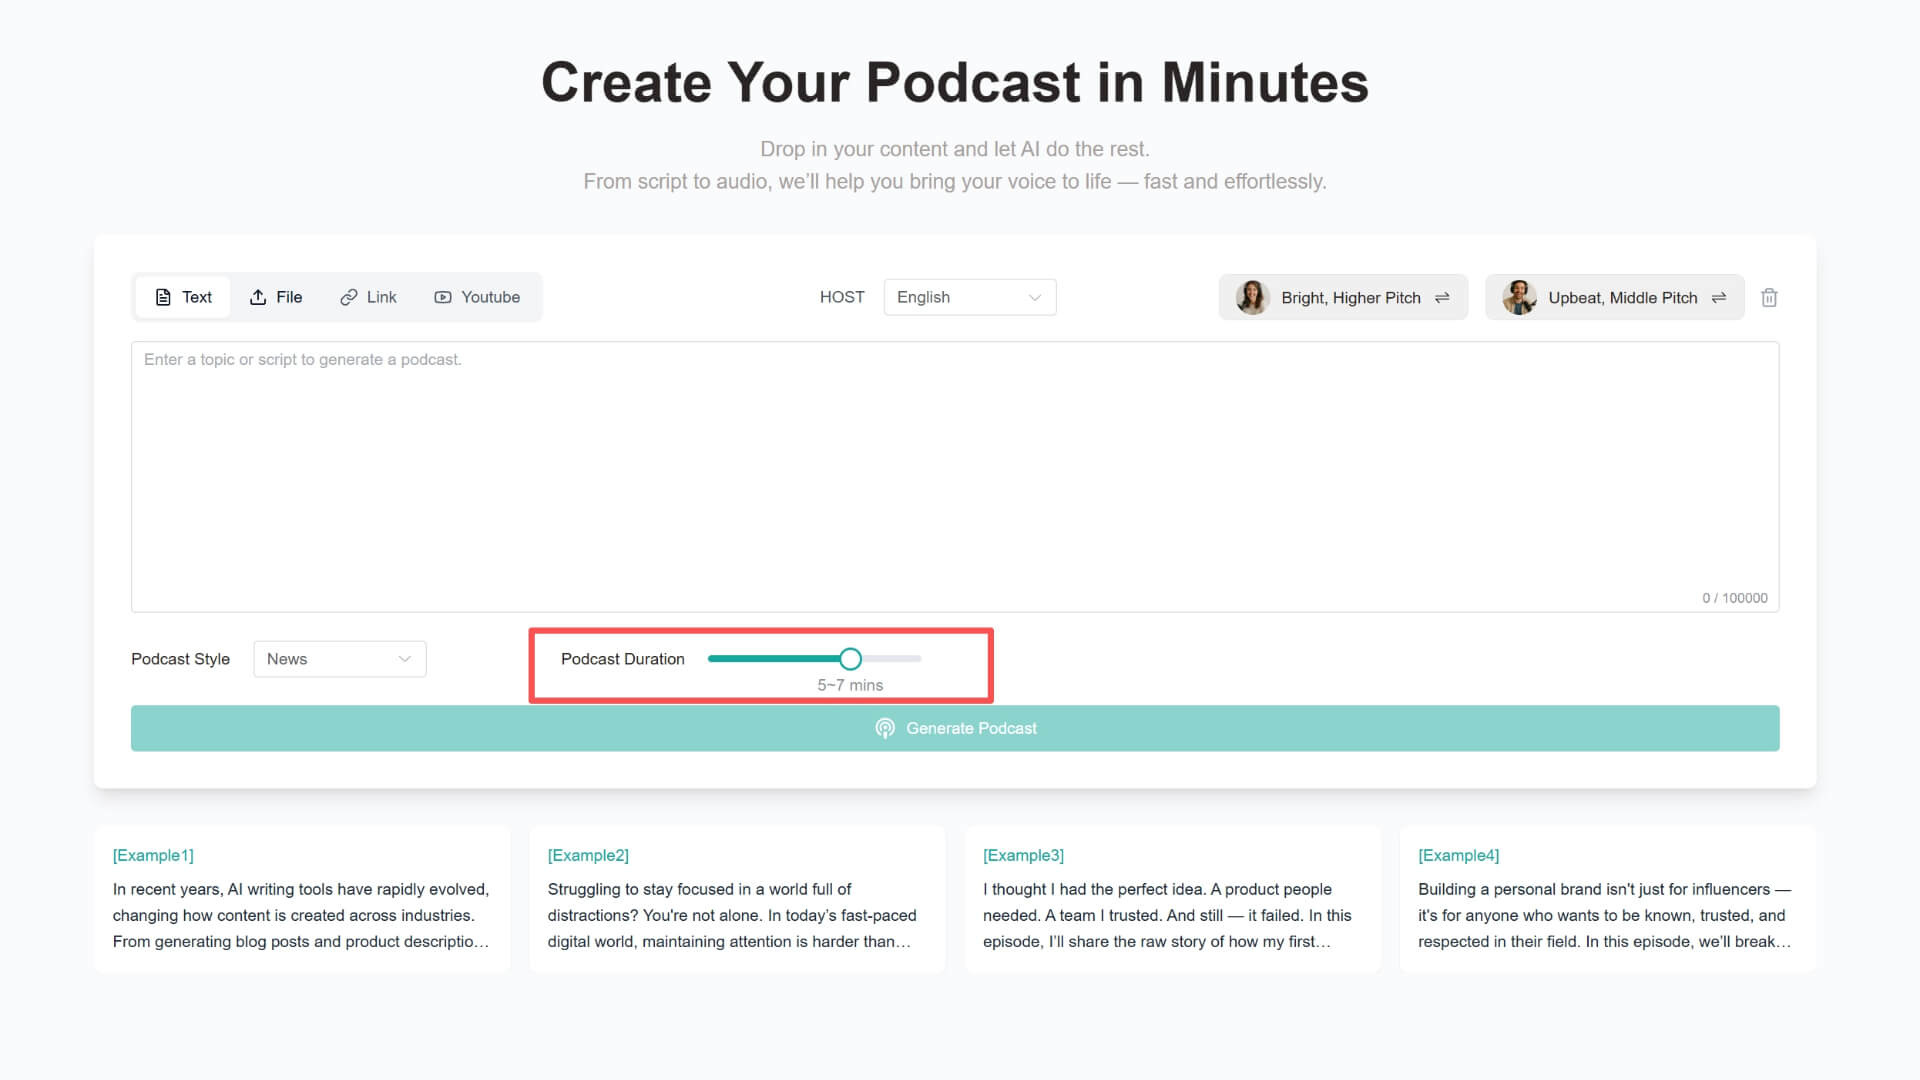Open the HOST language English dropdown
The height and width of the screenshot is (1080, 1920).
[968, 297]
